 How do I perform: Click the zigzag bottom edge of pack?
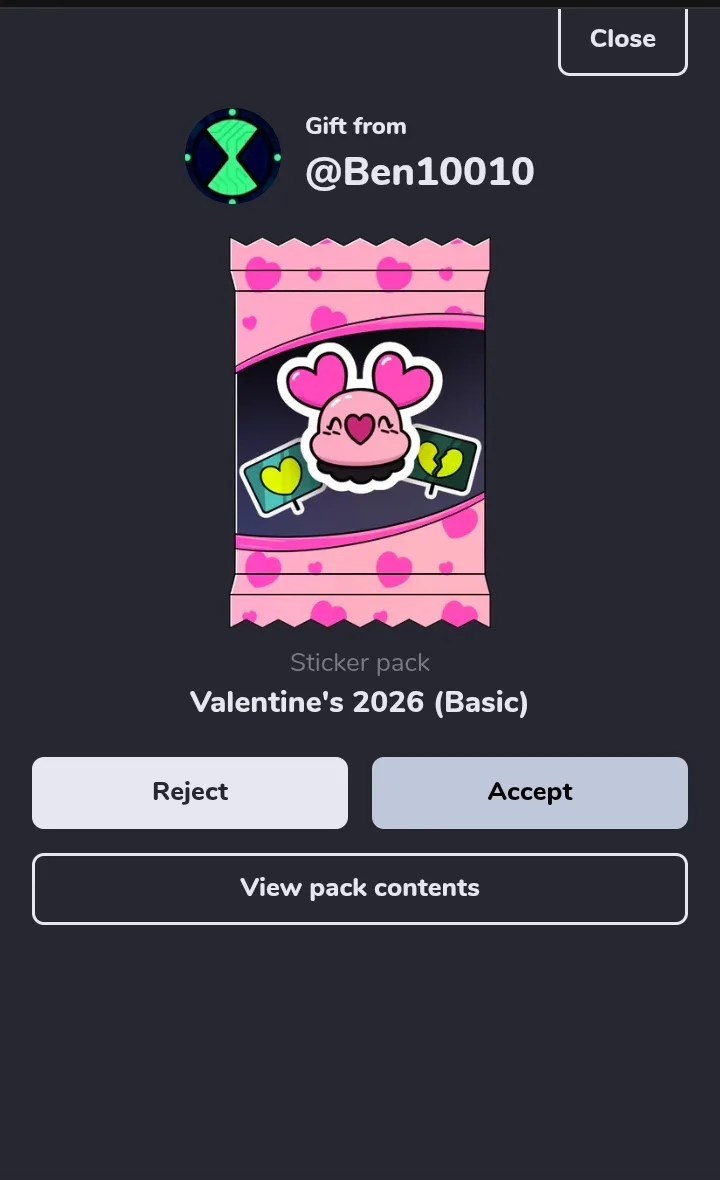pos(360,618)
